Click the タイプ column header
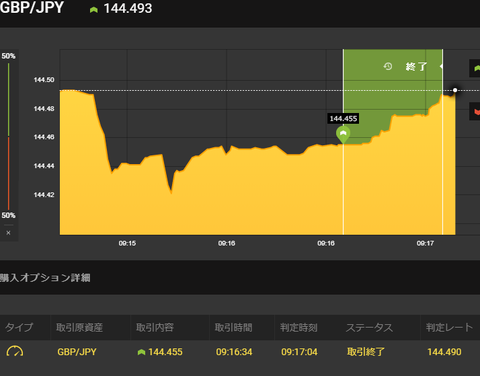 [x=19, y=327]
